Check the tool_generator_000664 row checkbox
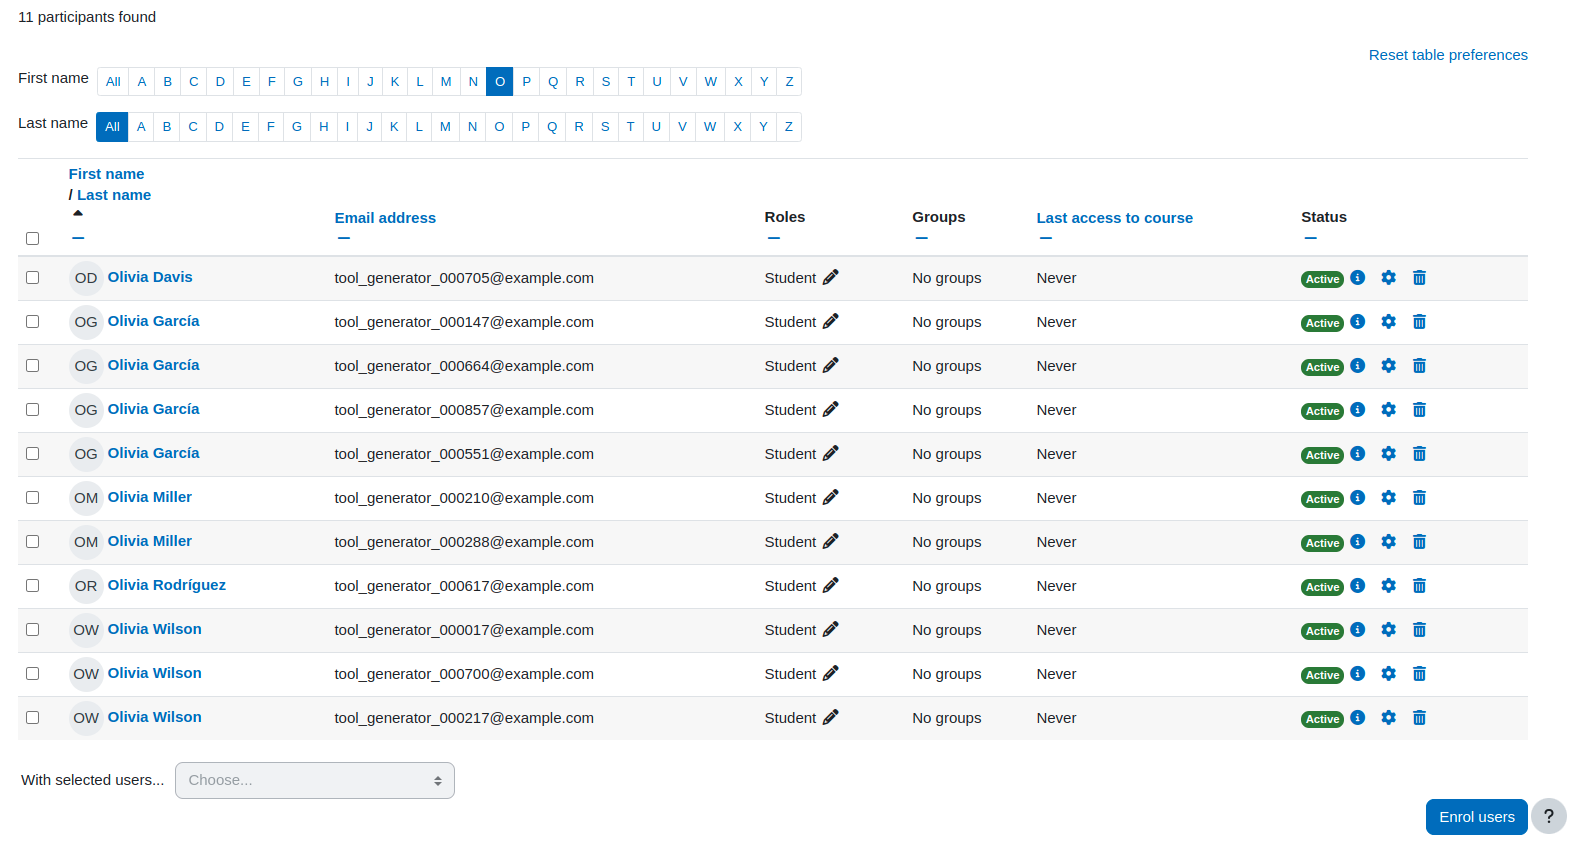Screen dimensions: 1584x845 pyautogui.click(x=32, y=365)
